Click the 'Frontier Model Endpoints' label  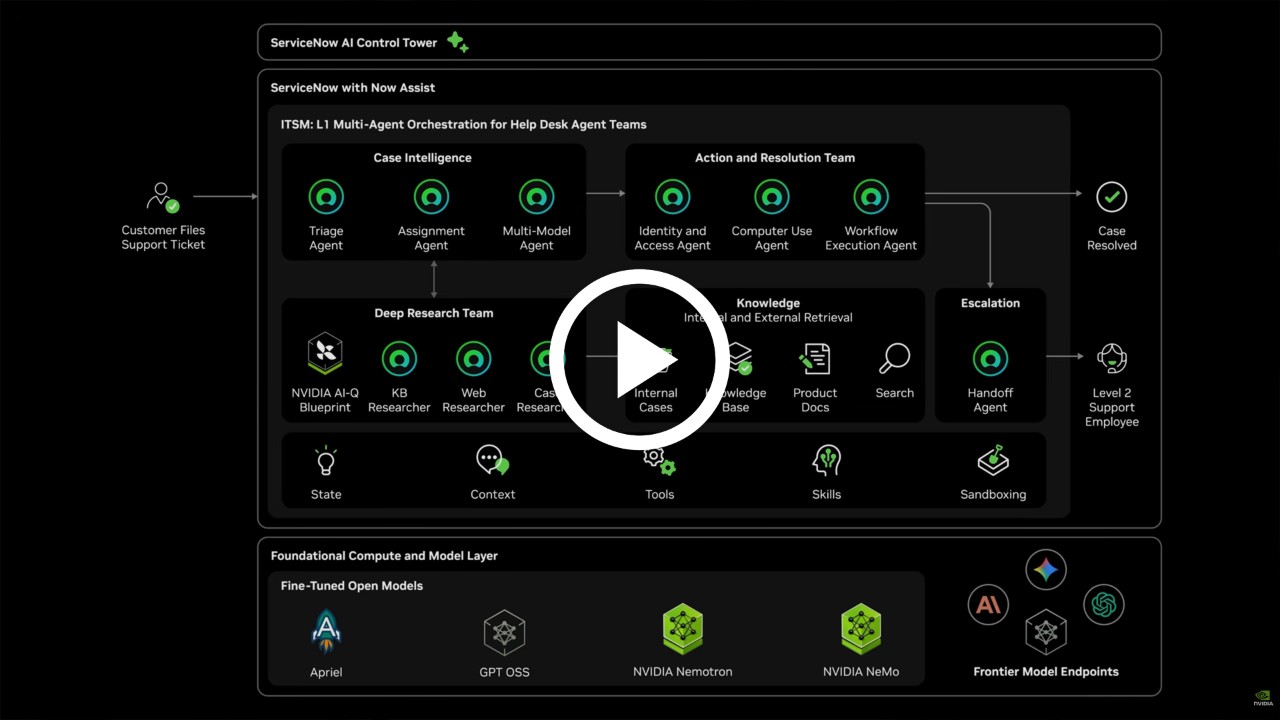(1046, 672)
